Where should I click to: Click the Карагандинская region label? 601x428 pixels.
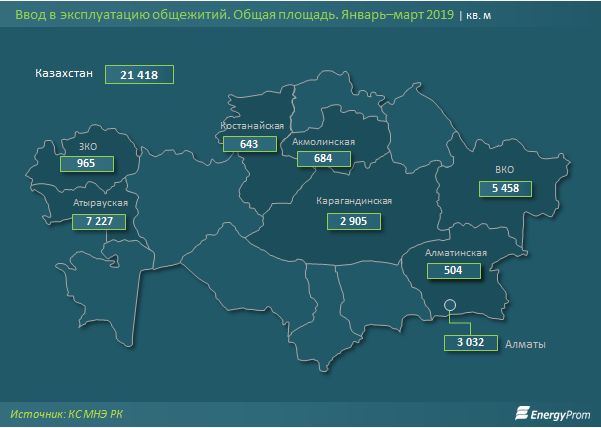click(x=354, y=201)
